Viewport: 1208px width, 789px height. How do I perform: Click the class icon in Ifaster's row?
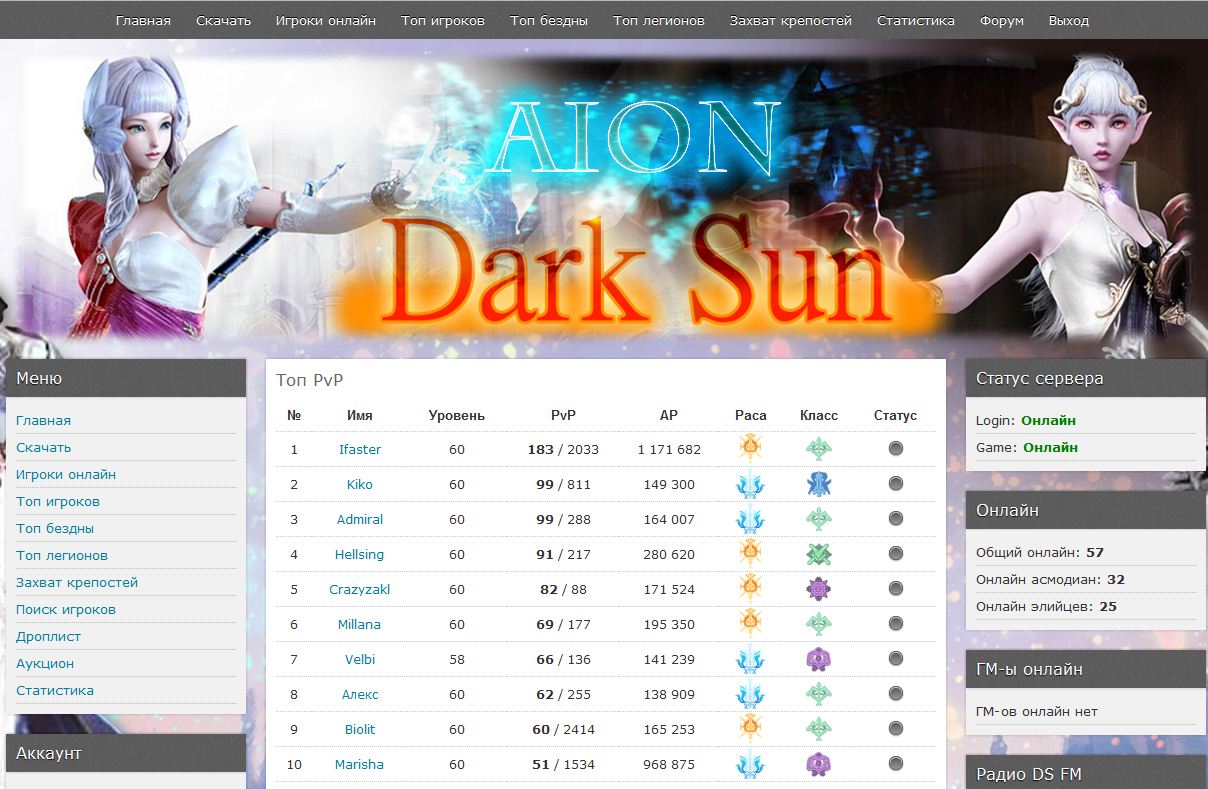click(x=819, y=449)
